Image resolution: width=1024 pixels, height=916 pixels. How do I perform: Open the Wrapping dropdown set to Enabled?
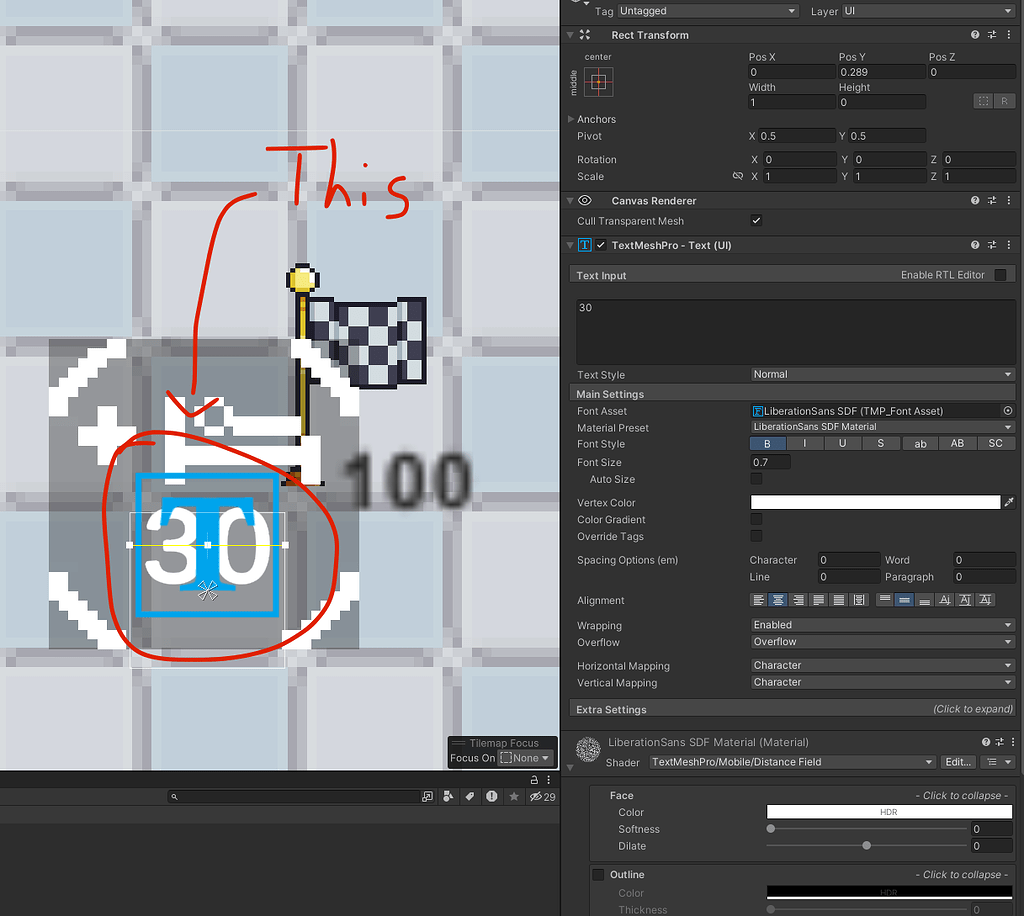[880, 623]
